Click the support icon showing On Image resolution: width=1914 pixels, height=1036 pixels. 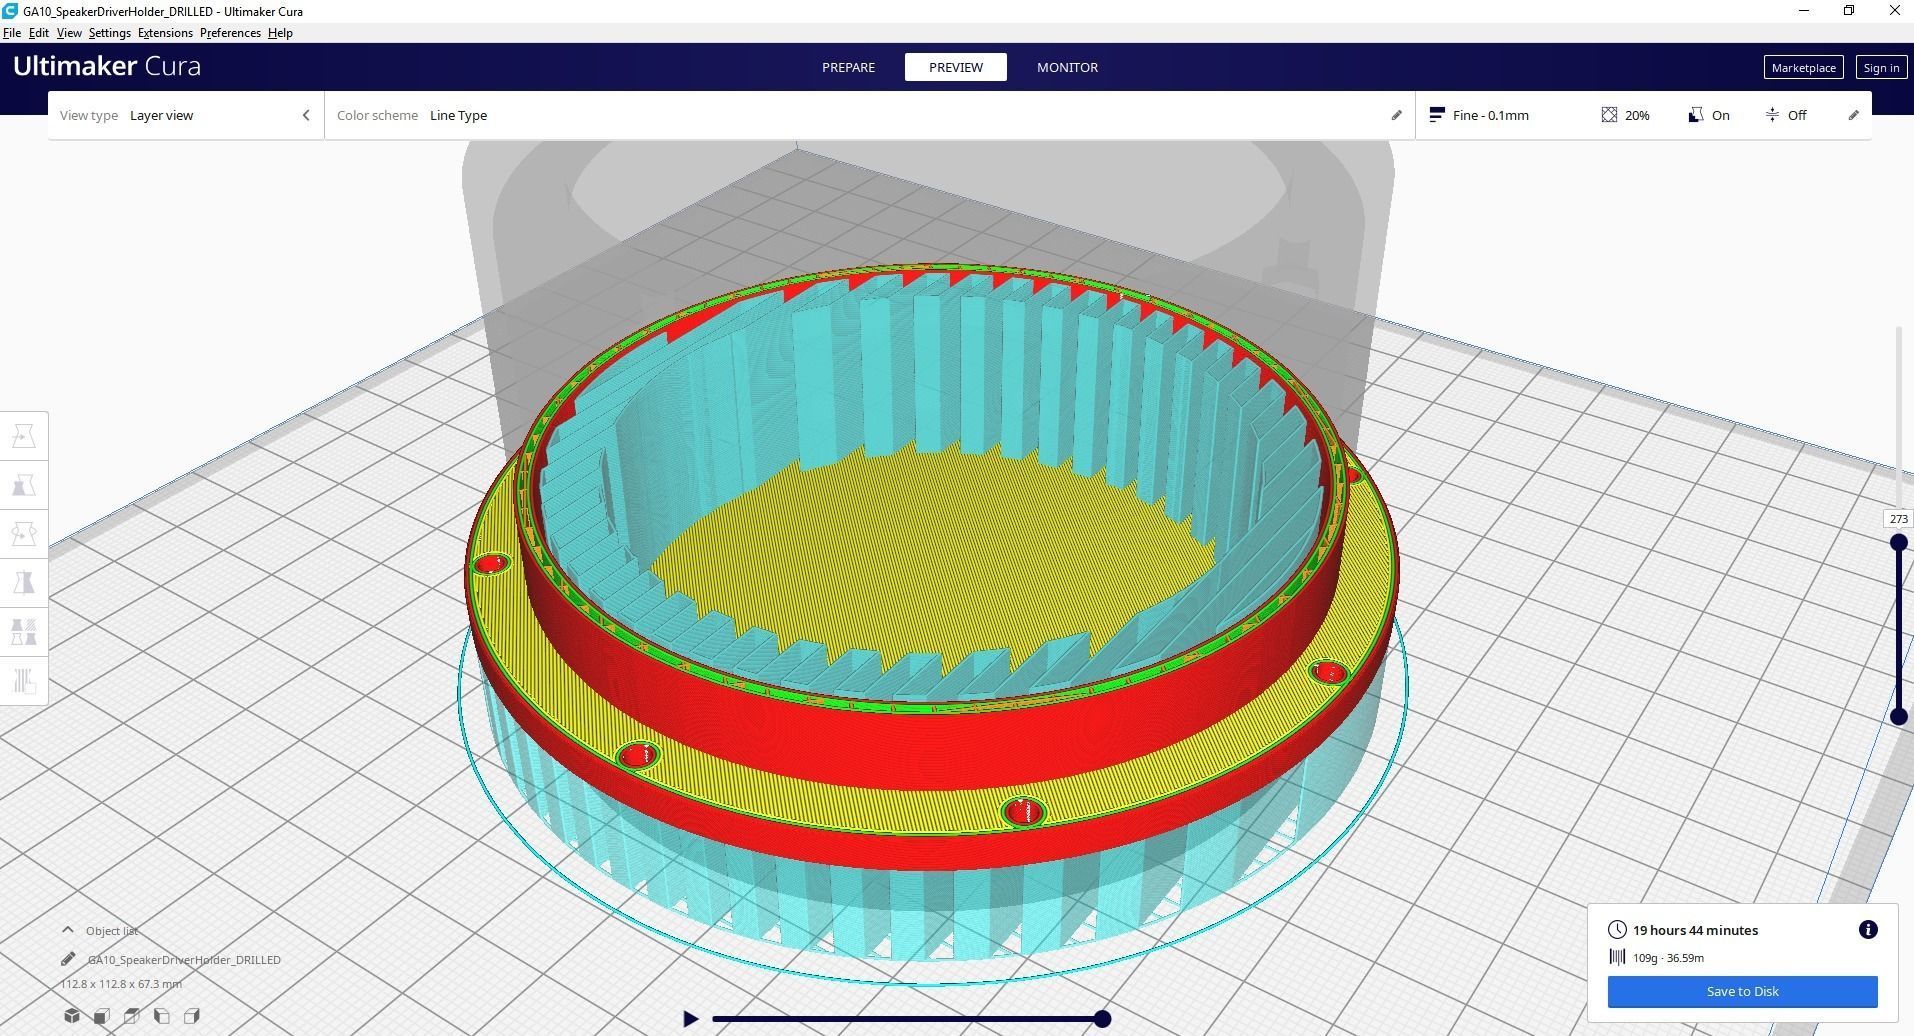click(x=1695, y=115)
